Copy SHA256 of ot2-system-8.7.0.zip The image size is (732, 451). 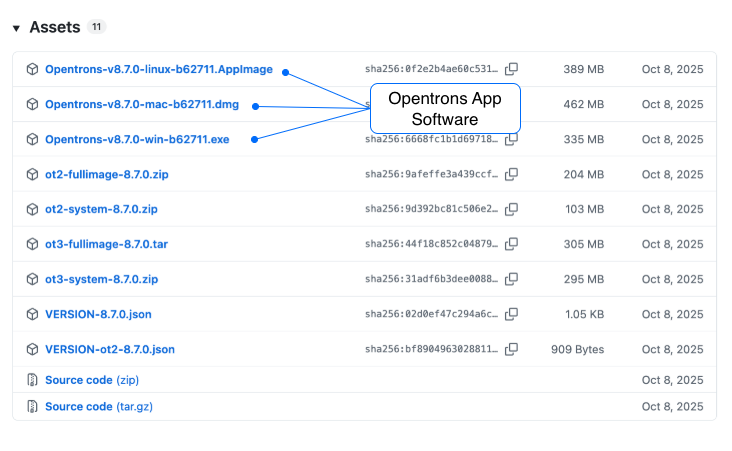pyautogui.click(x=512, y=209)
